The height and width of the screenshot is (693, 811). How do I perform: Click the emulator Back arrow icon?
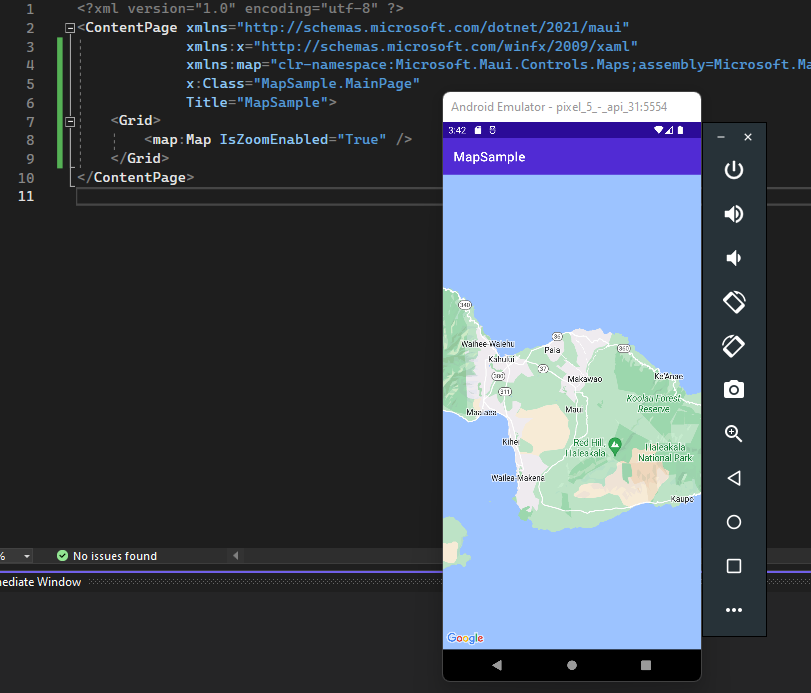tap(733, 477)
